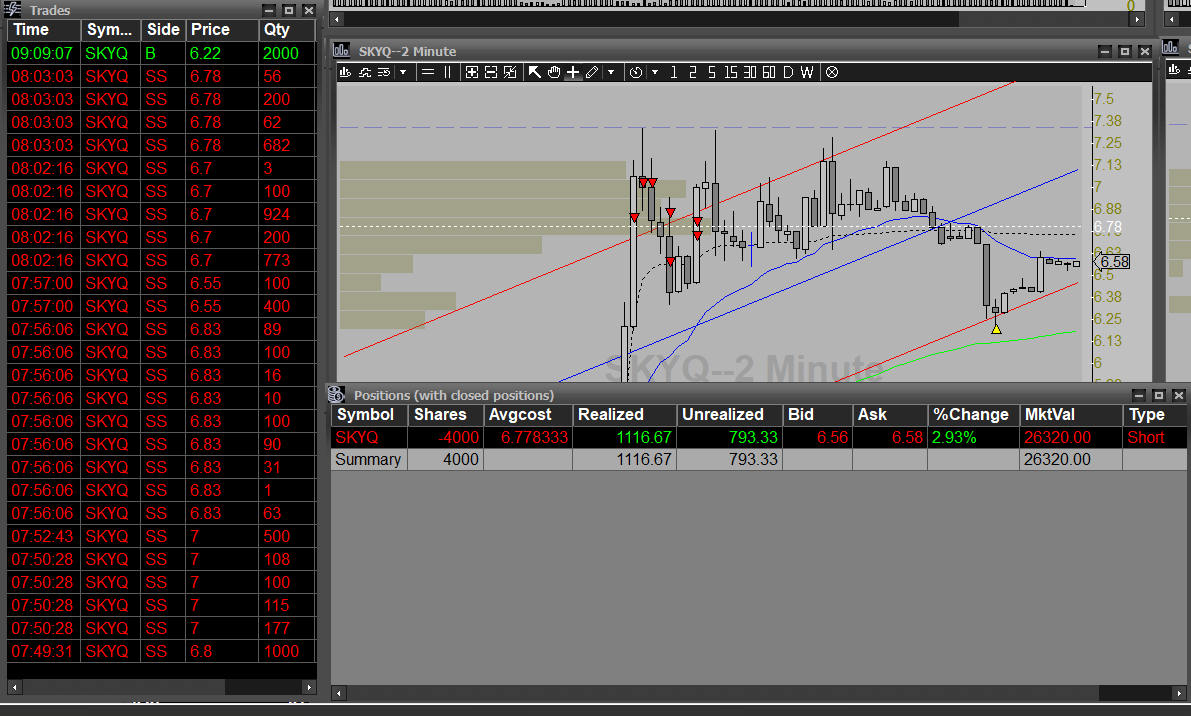The image size is (1191, 716).
Task: Select the hand pan tool
Action: (x=554, y=72)
